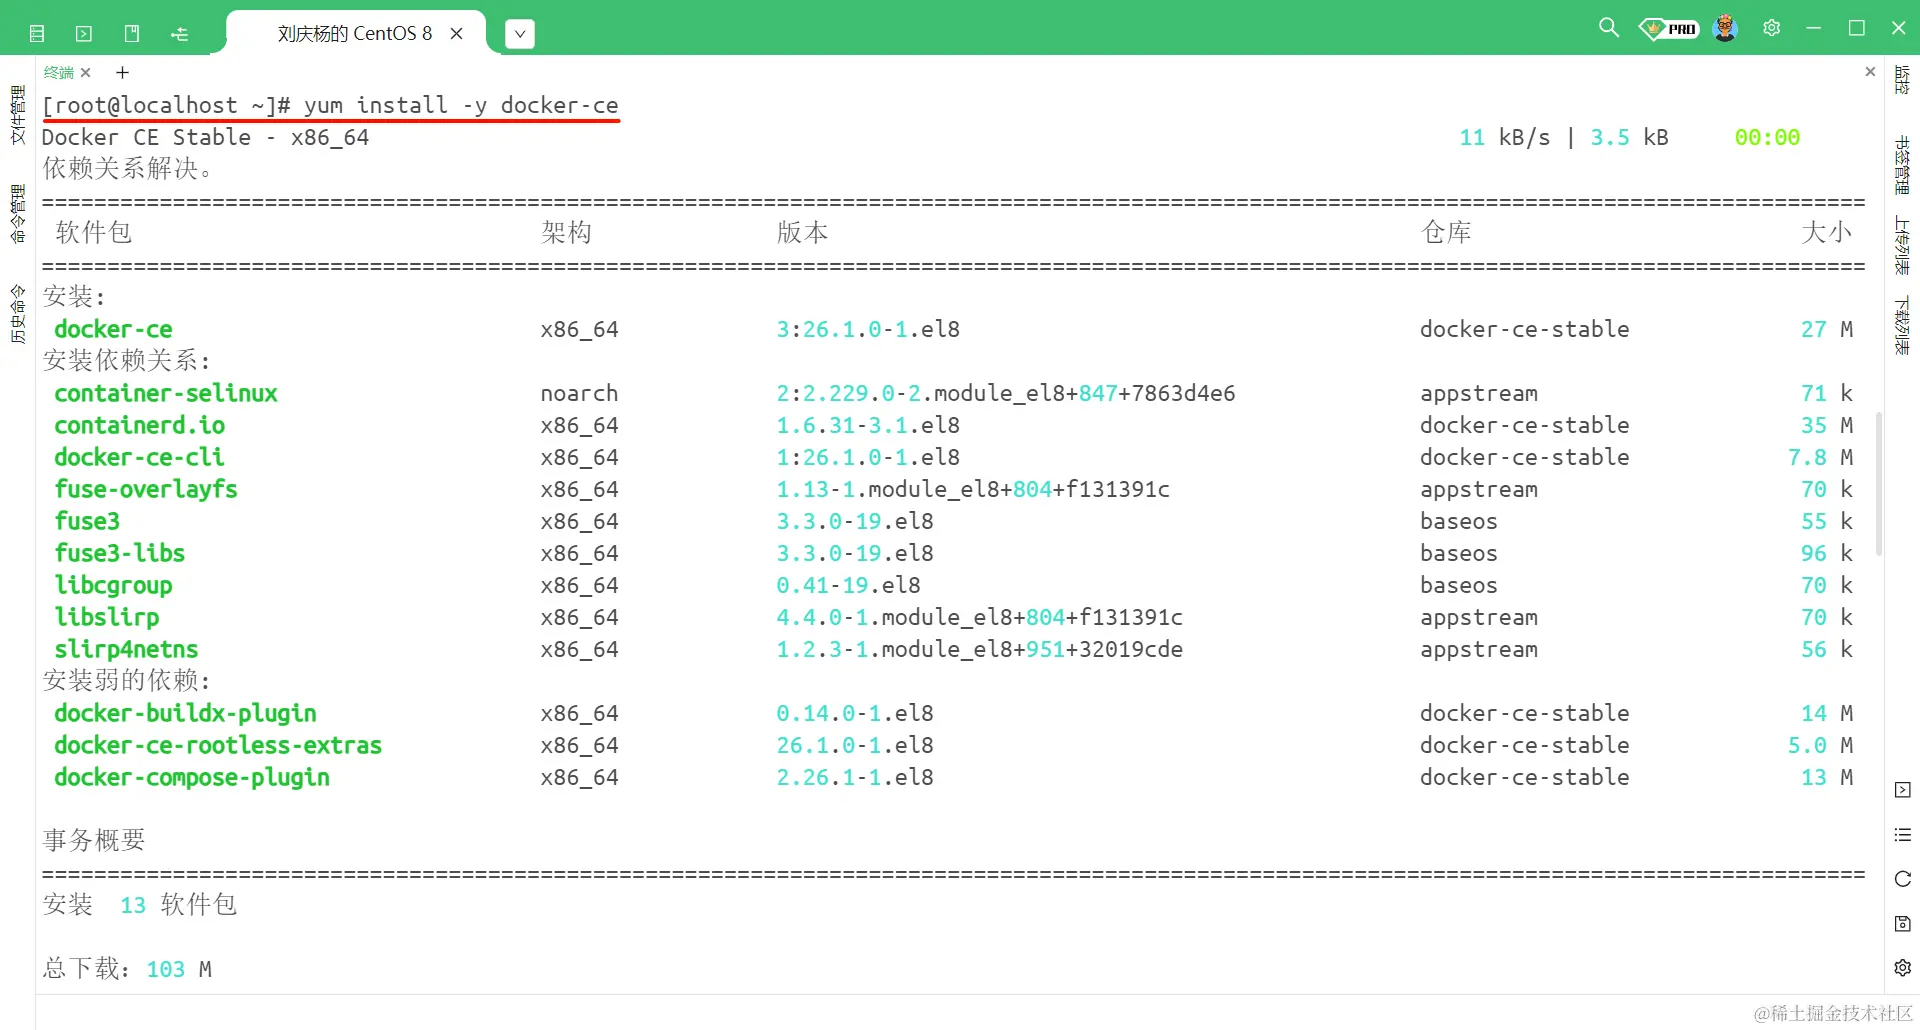This screenshot has height=1030, width=1920.
Task: Click the refresh icon in right sidebar
Action: pyautogui.click(x=1903, y=879)
